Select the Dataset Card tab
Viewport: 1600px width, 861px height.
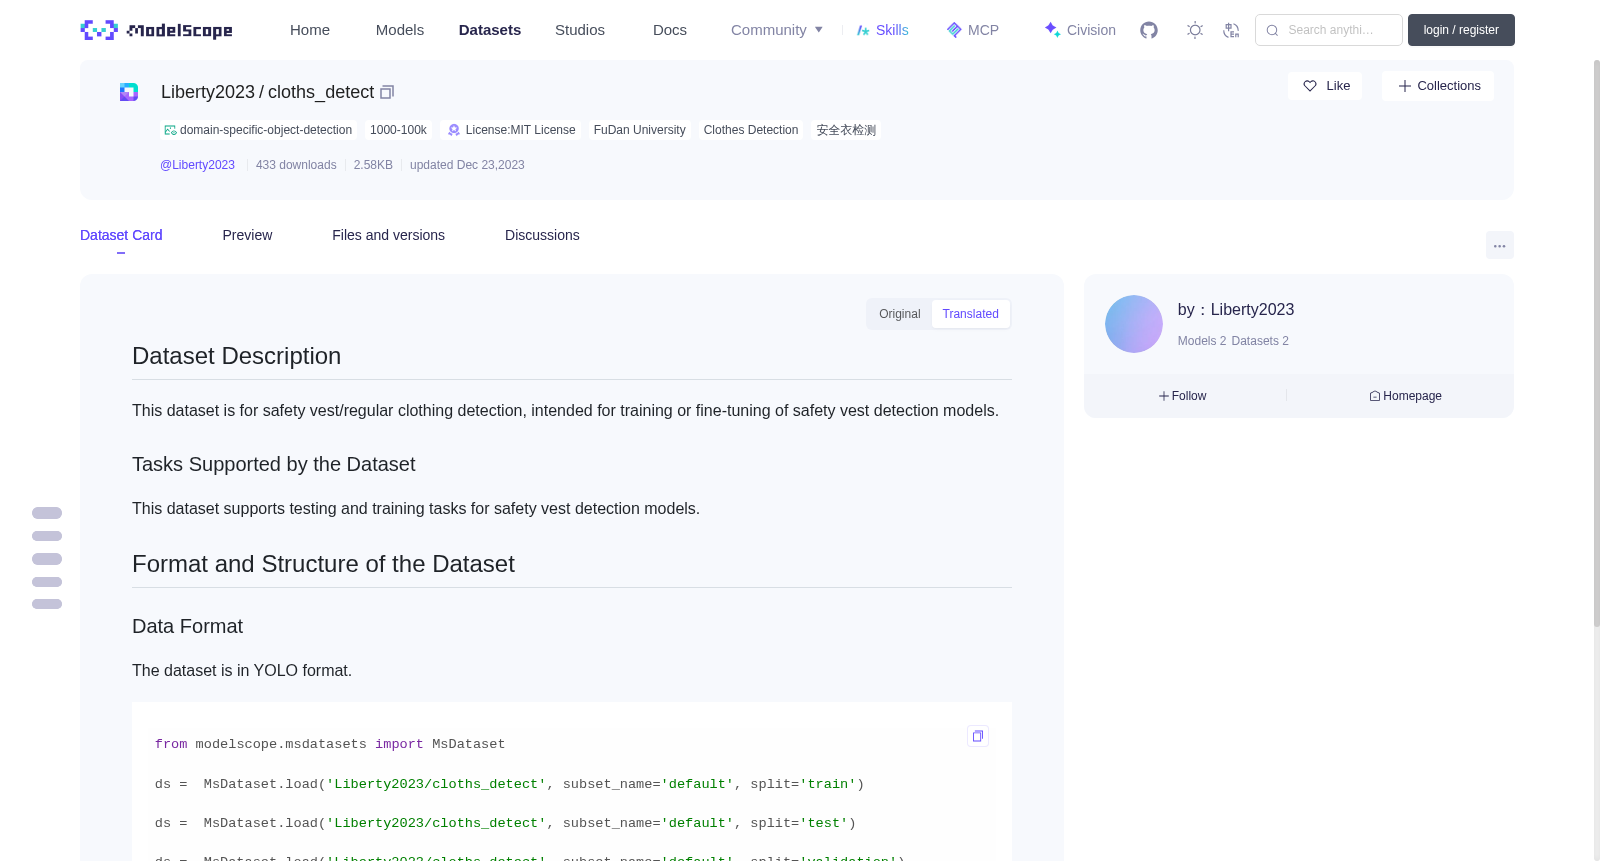point(121,235)
